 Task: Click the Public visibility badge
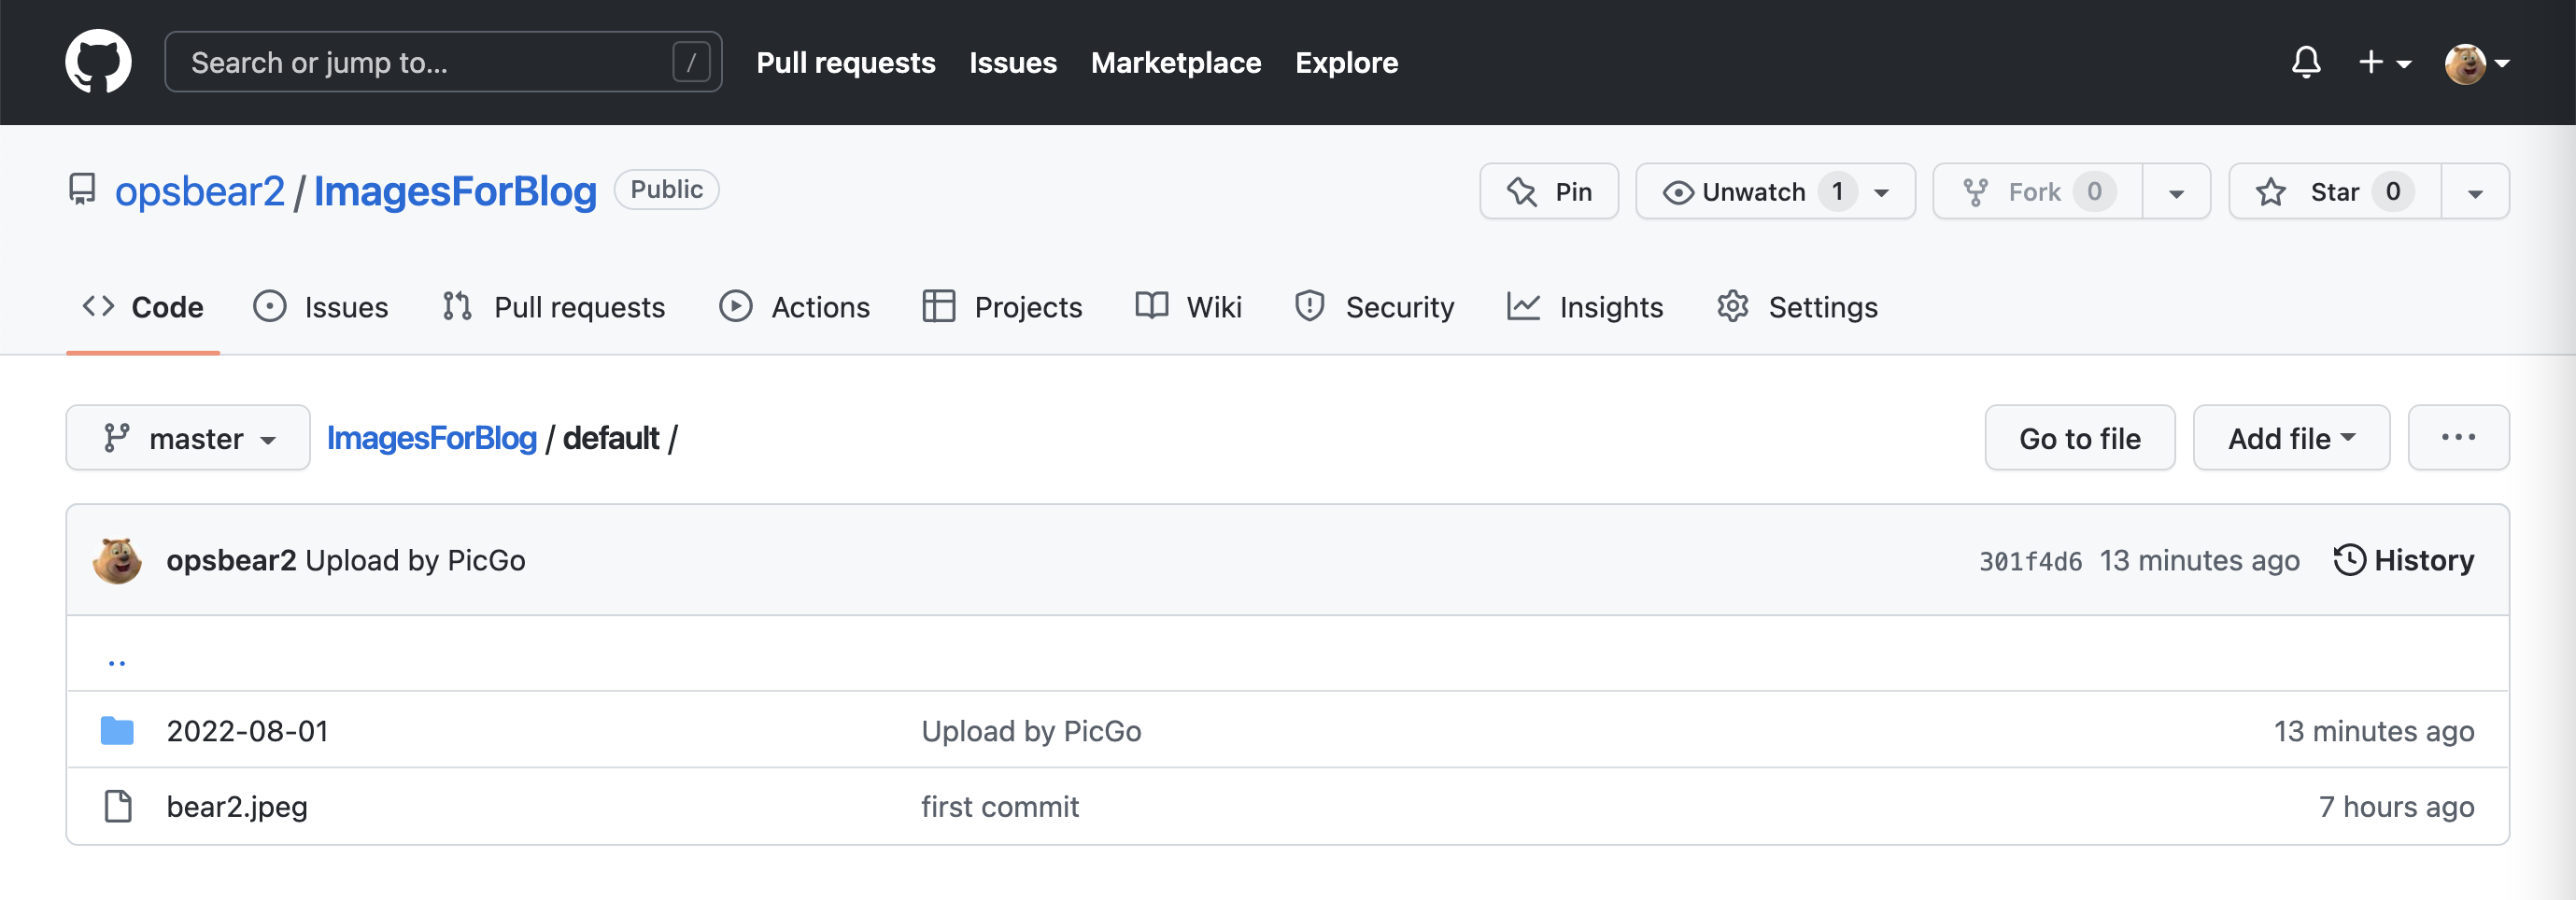pos(666,189)
